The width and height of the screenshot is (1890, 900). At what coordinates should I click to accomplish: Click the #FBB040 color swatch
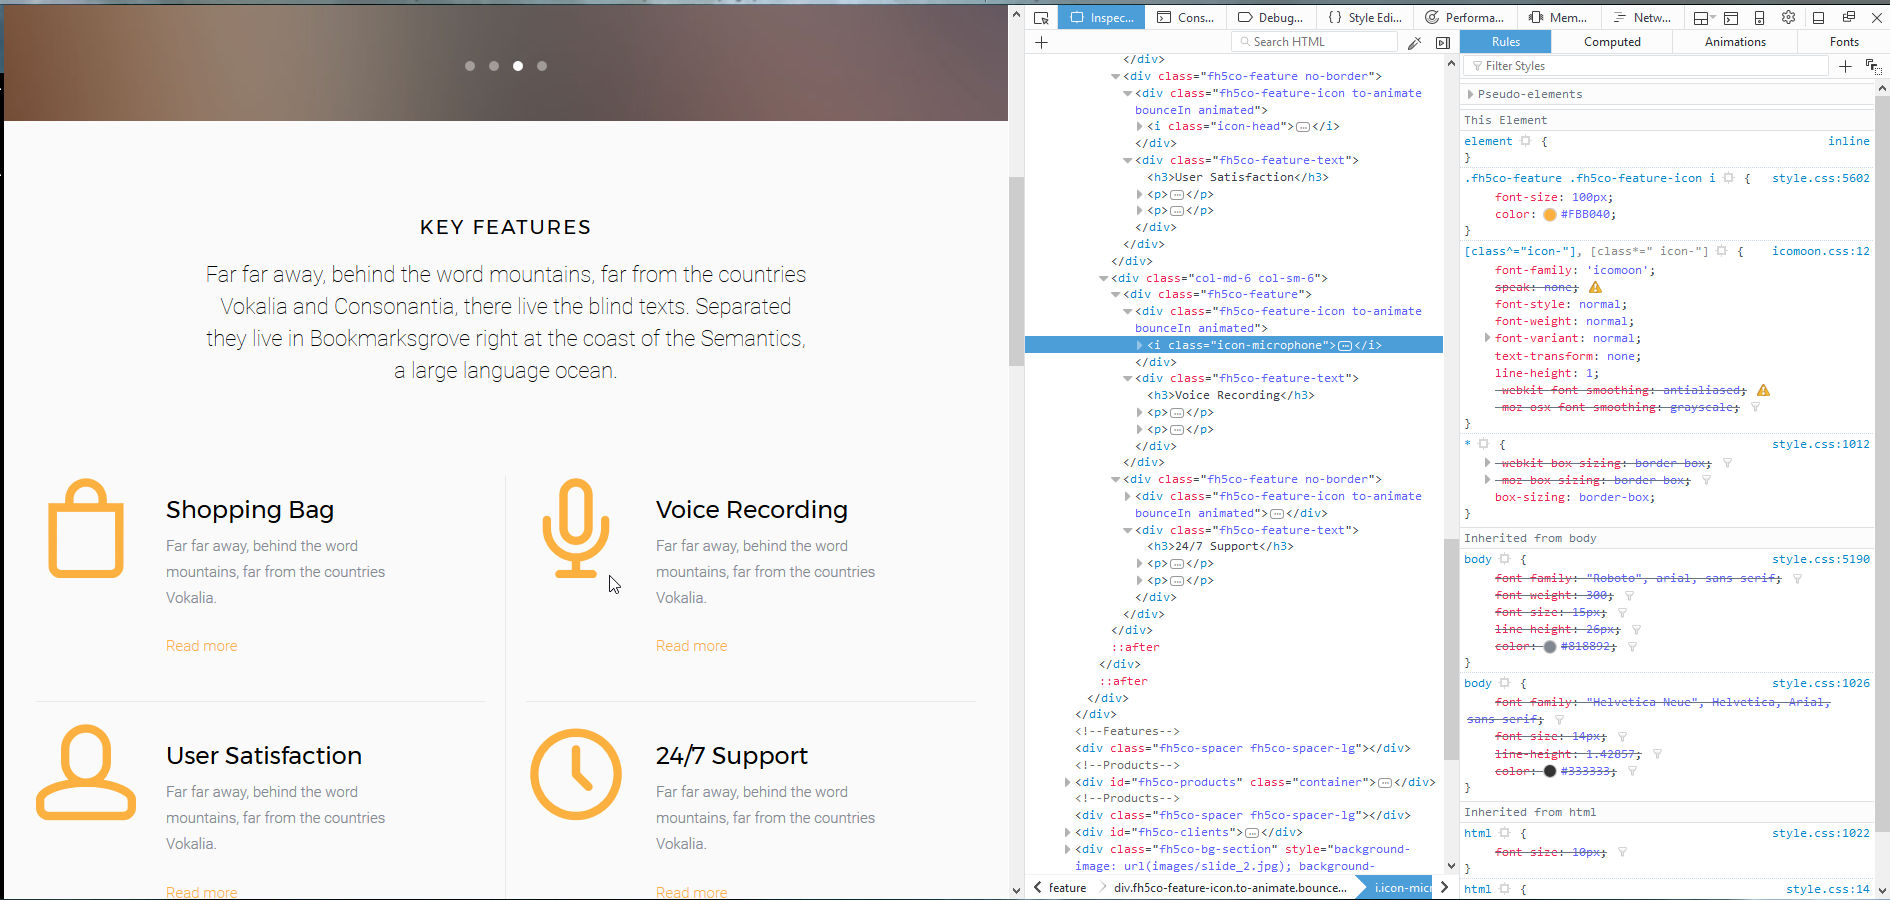(x=1550, y=215)
